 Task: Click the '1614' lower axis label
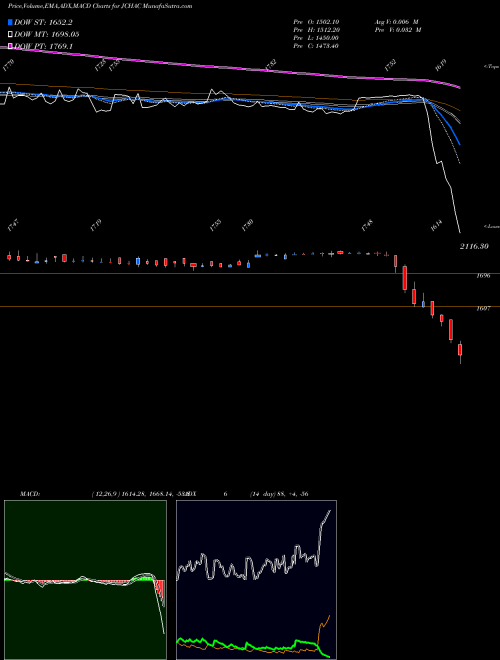point(437,226)
